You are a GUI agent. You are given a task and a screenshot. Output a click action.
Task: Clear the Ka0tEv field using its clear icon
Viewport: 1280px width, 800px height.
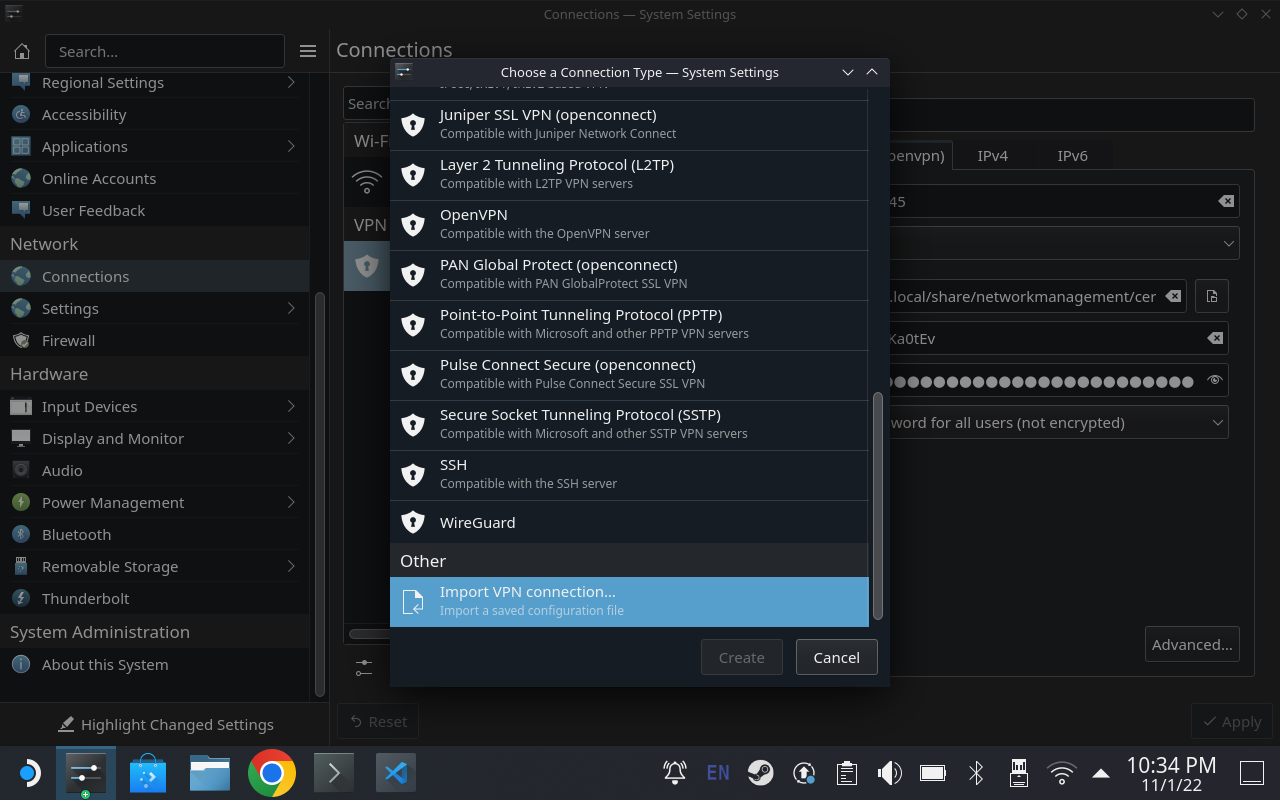(x=1214, y=338)
